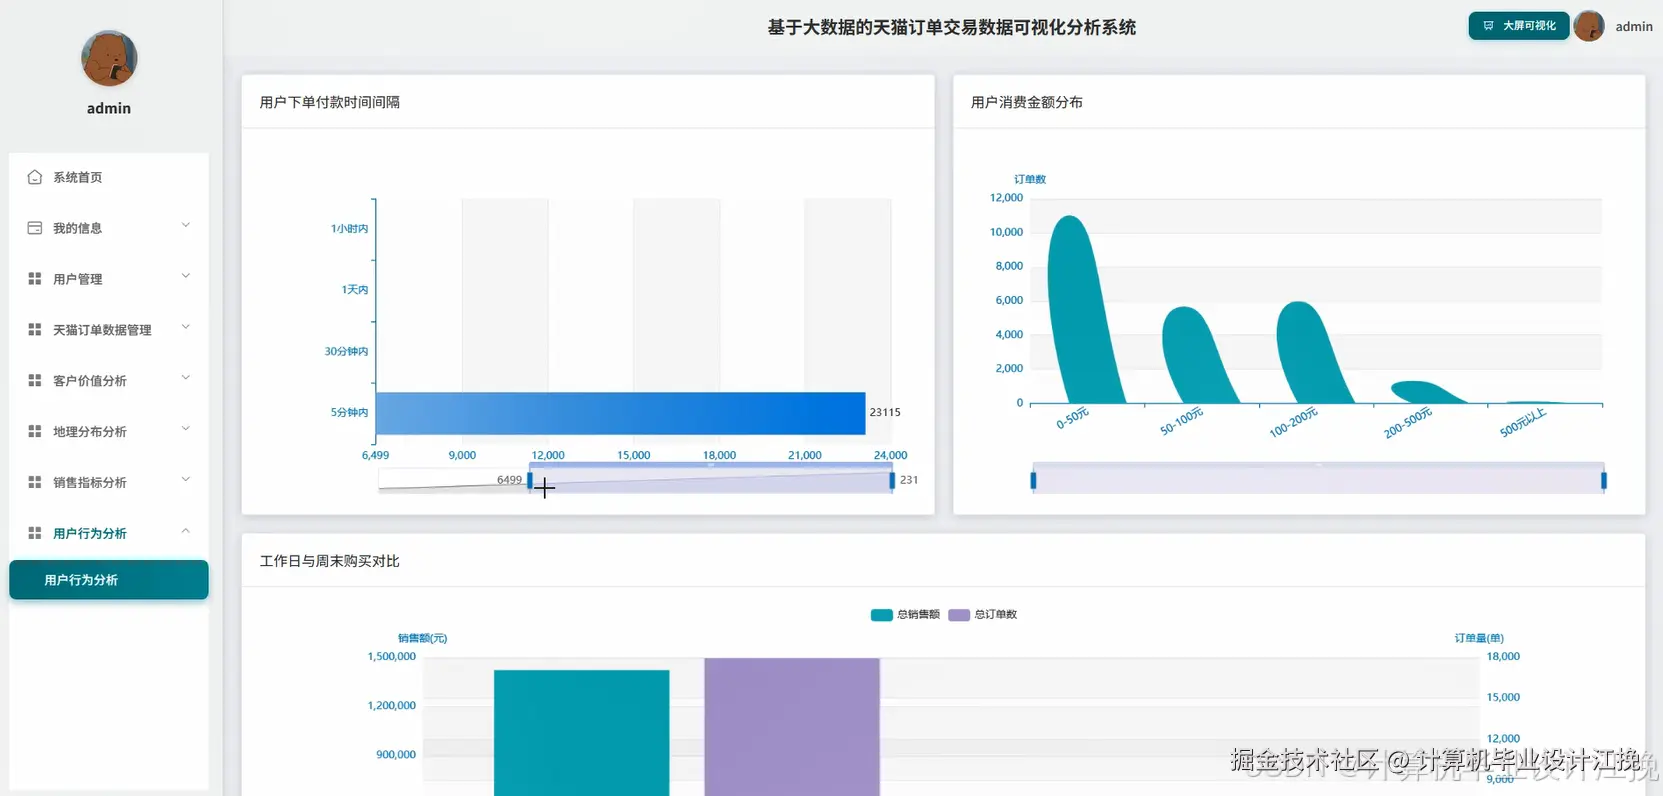Expand the 我的信息 menu chevron
The width and height of the screenshot is (1663, 796).
click(x=185, y=226)
